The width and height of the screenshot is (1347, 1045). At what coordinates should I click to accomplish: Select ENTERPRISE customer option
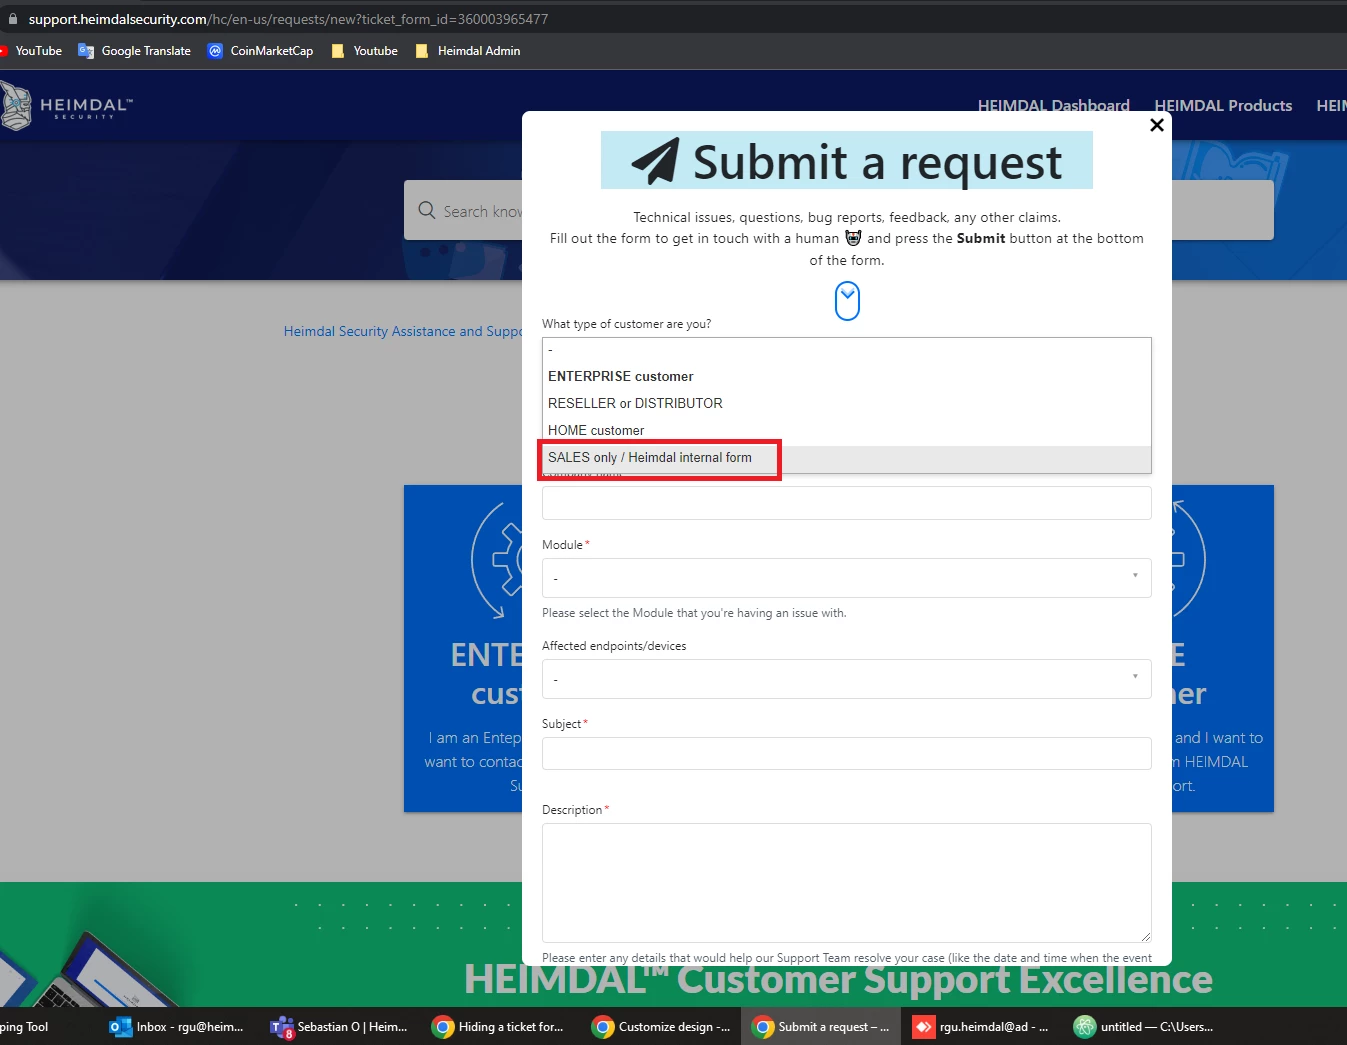[847, 376]
